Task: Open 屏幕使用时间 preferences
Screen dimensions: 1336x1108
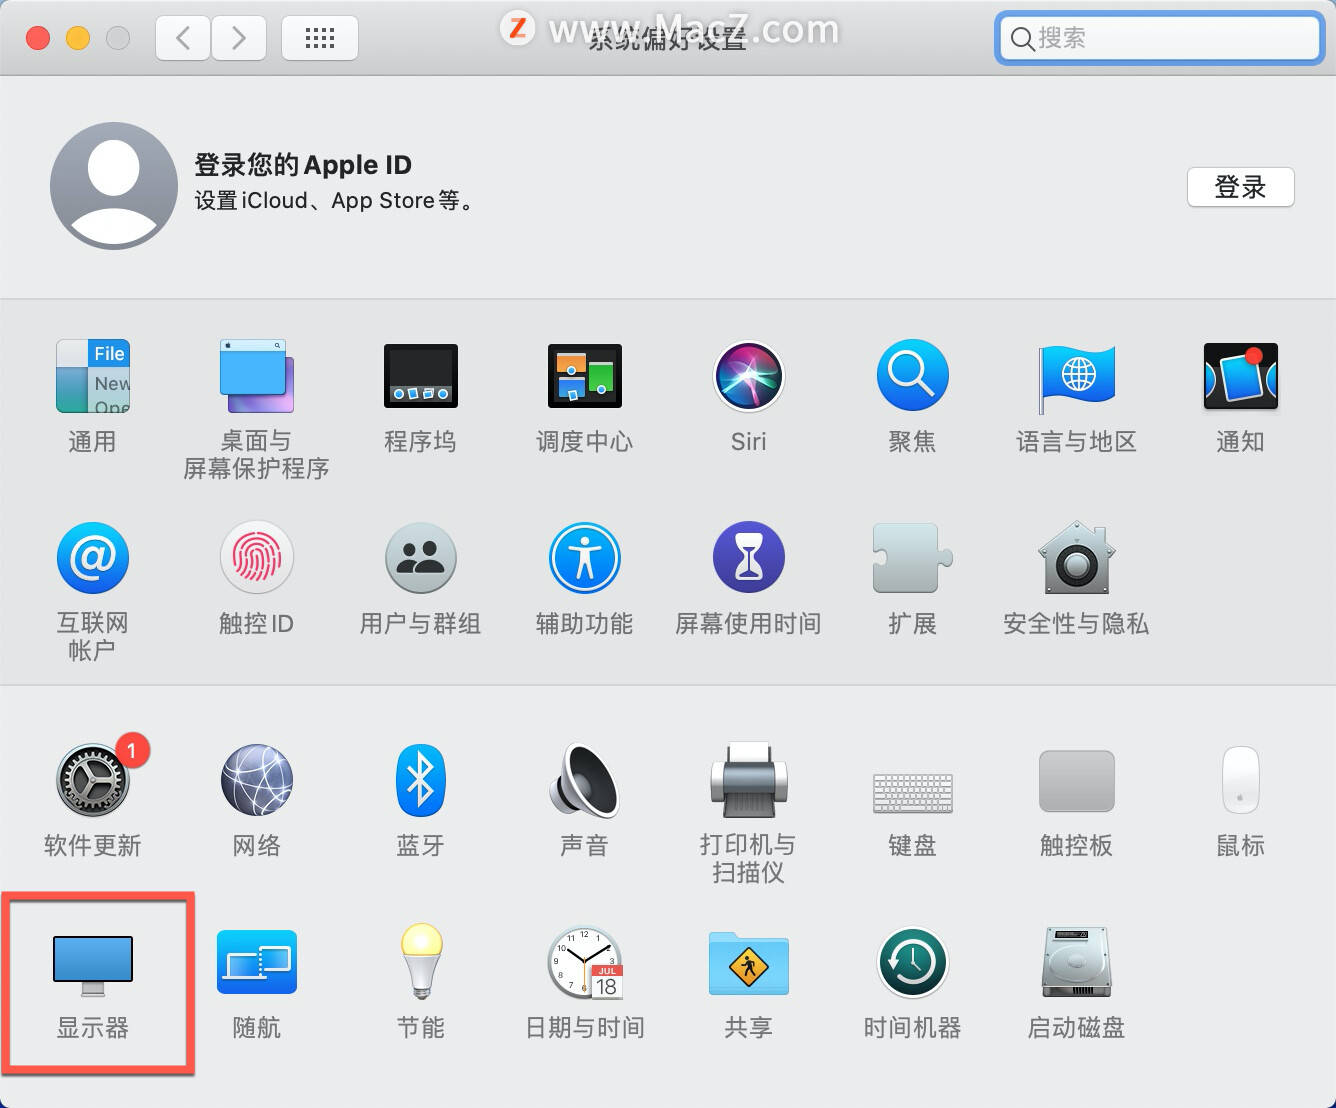Action: coord(748,558)
